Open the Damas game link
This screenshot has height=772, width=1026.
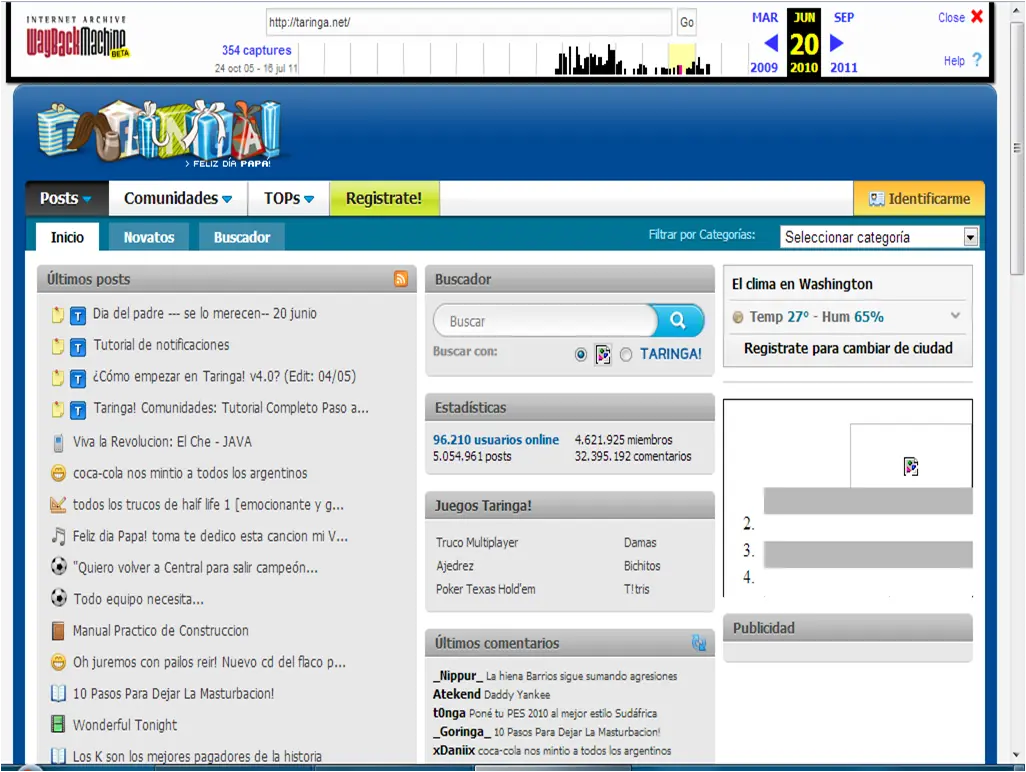640,542
